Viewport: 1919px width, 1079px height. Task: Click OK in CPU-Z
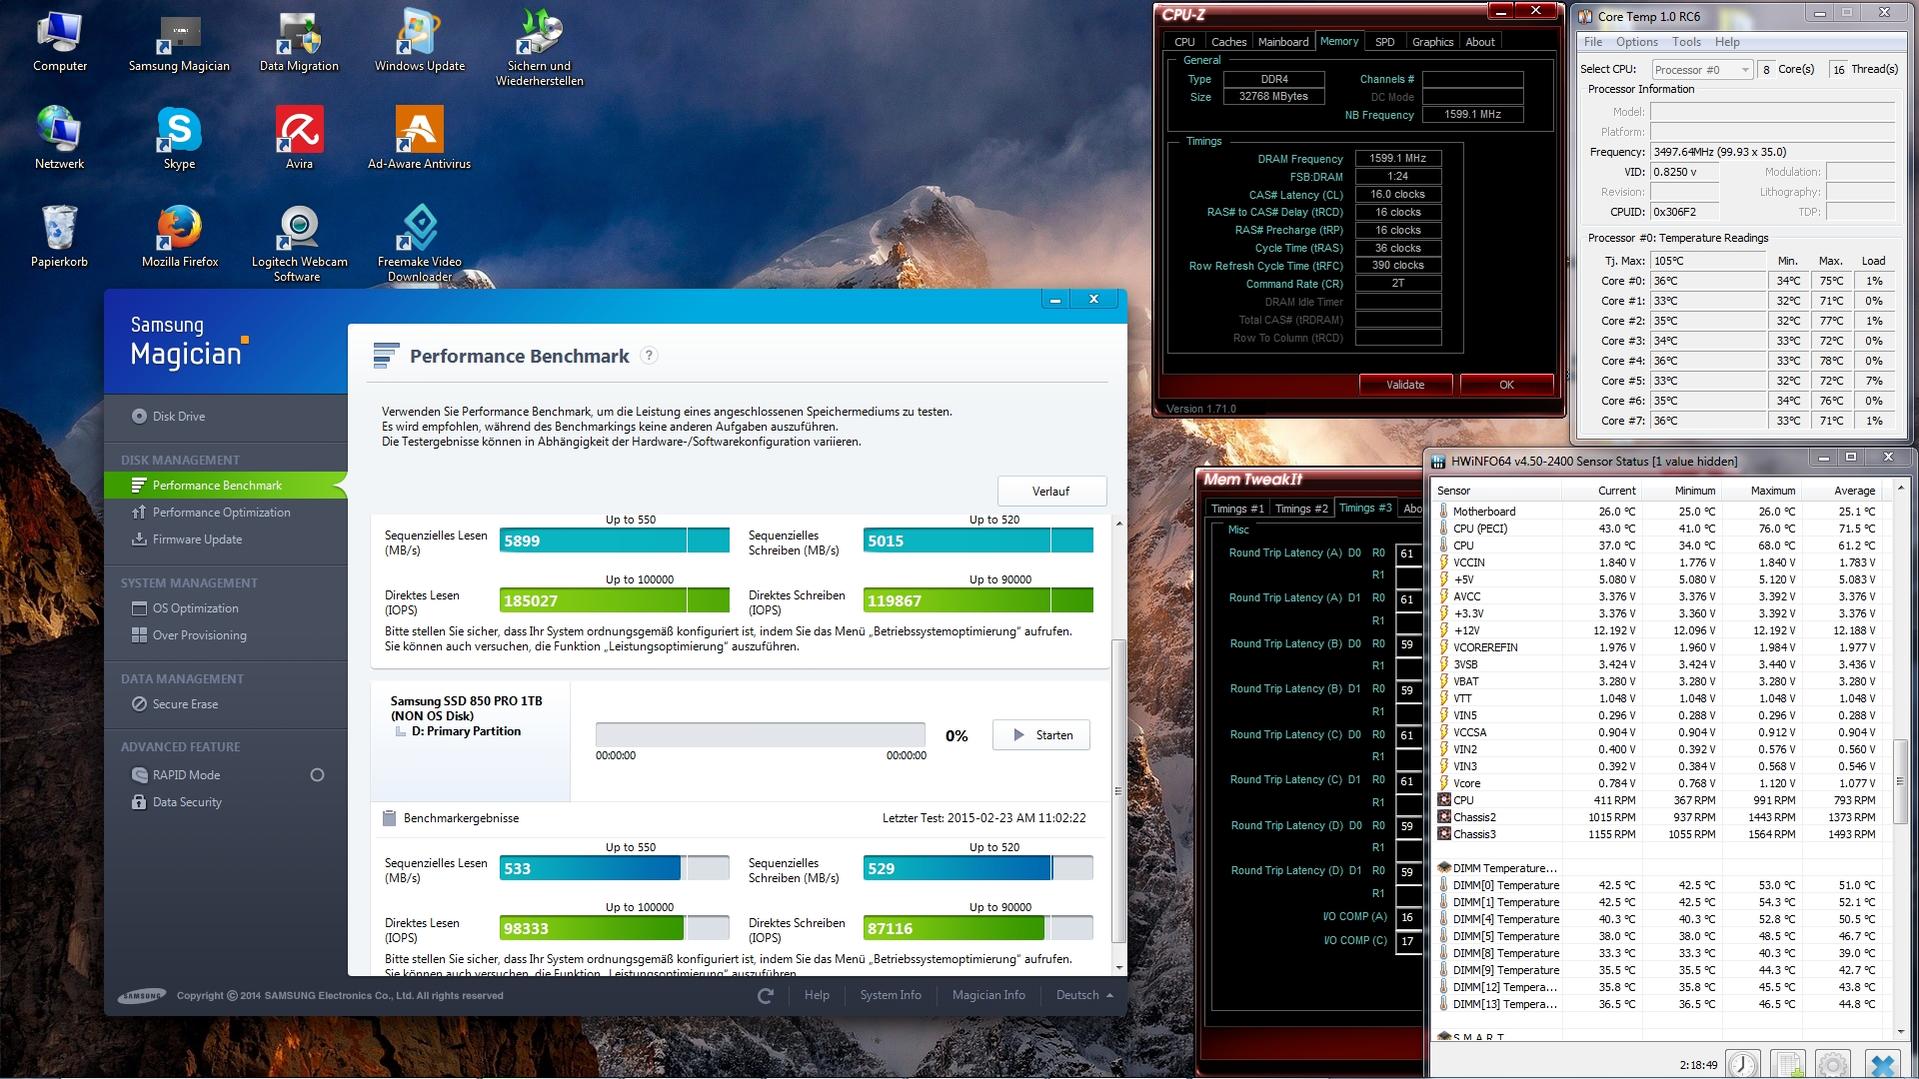tap(1506, 385)
